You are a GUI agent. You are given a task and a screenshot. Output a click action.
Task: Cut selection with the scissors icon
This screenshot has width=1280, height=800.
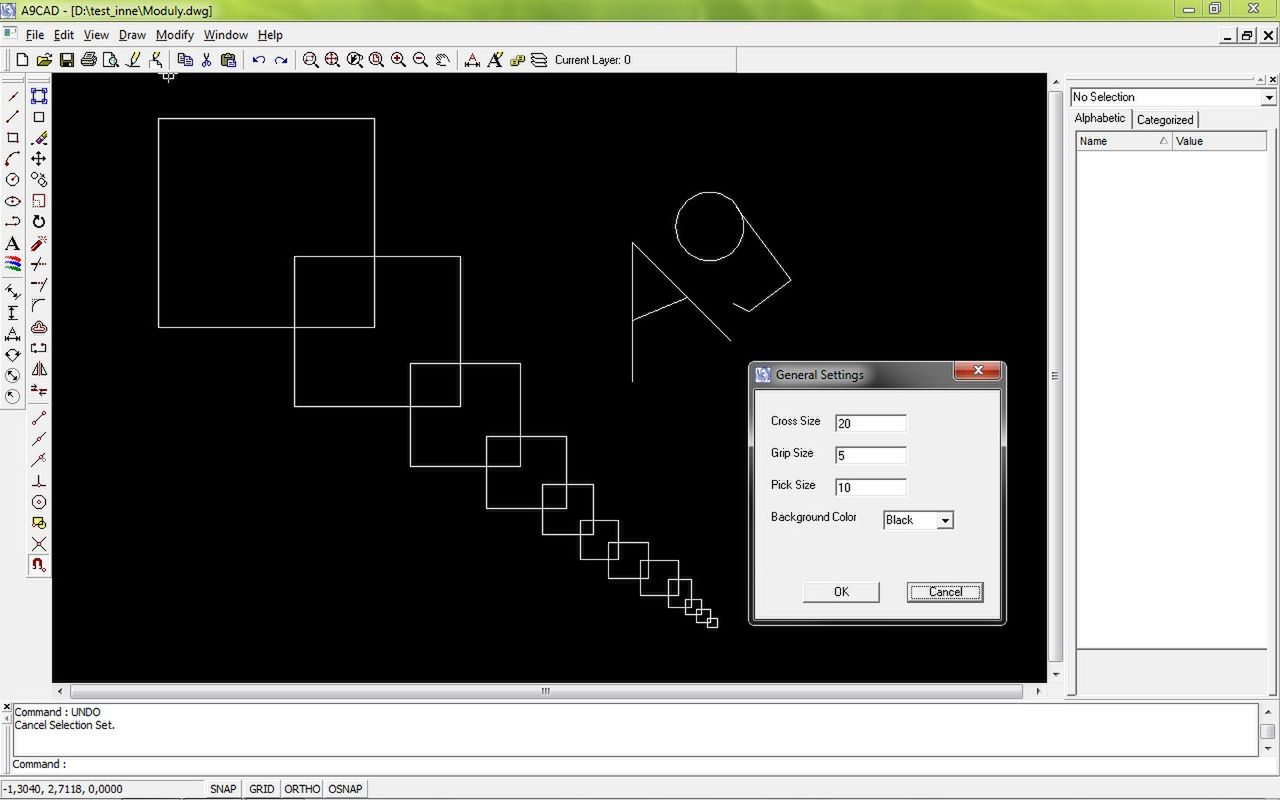pos(206,60)
